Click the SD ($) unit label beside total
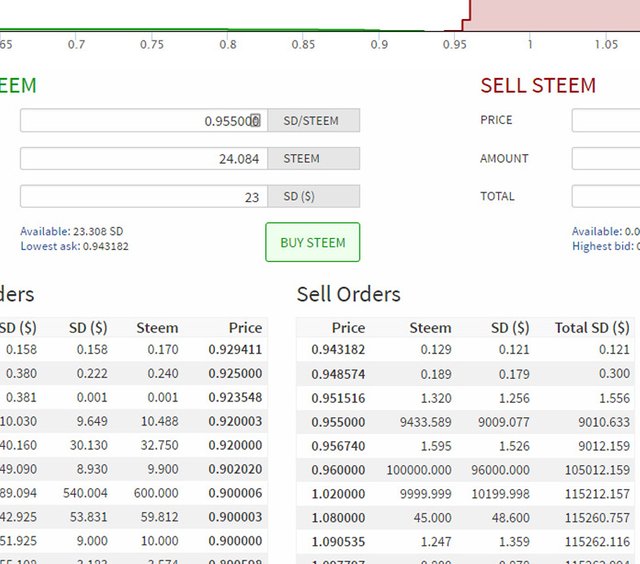 (313, 196)
